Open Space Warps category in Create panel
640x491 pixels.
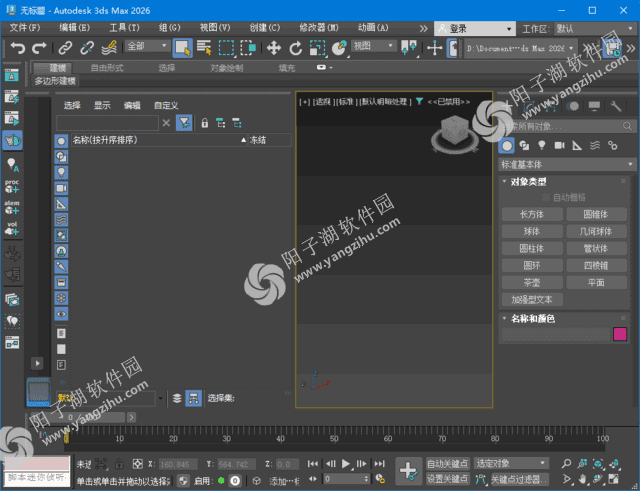(595, 145)
